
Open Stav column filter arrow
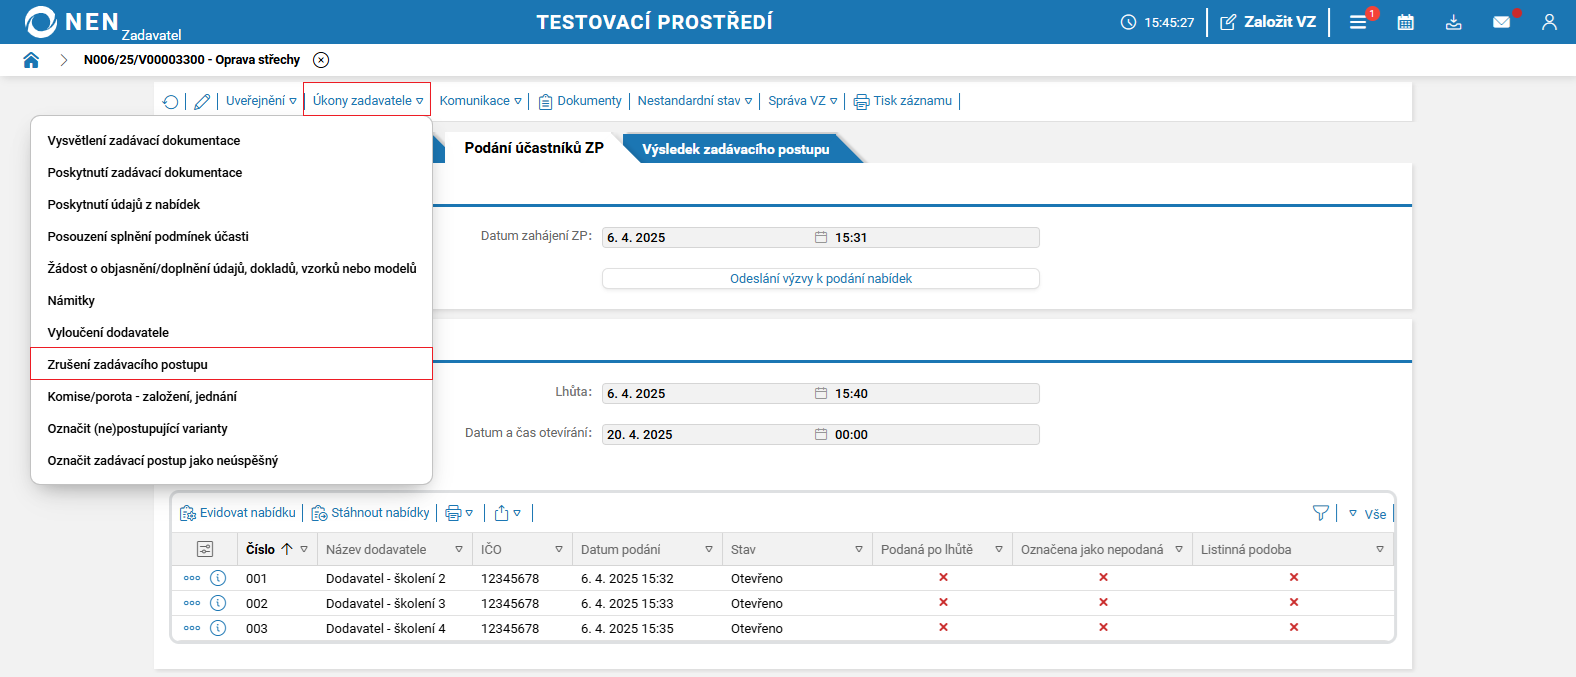[859, 550]
